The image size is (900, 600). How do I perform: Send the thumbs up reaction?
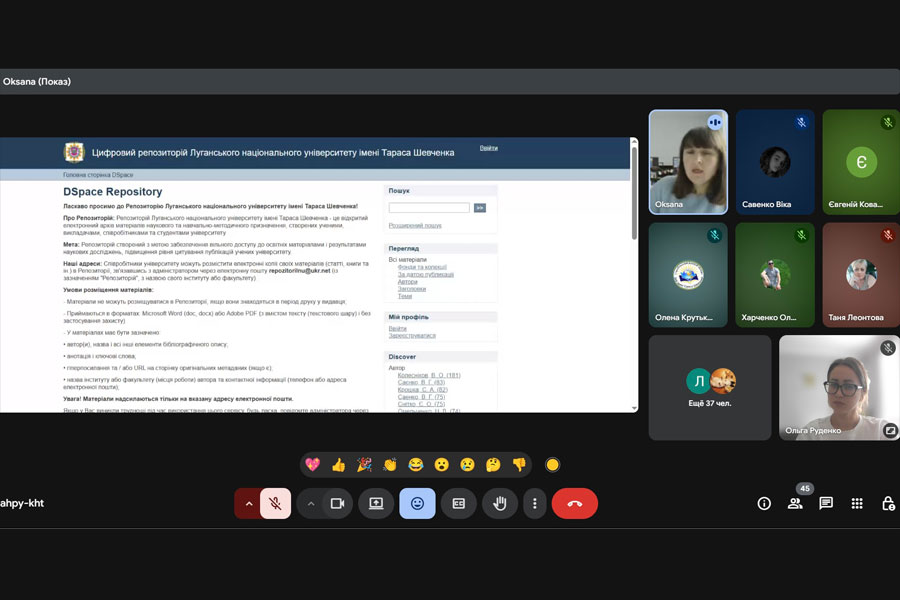[x=338, y=464]
